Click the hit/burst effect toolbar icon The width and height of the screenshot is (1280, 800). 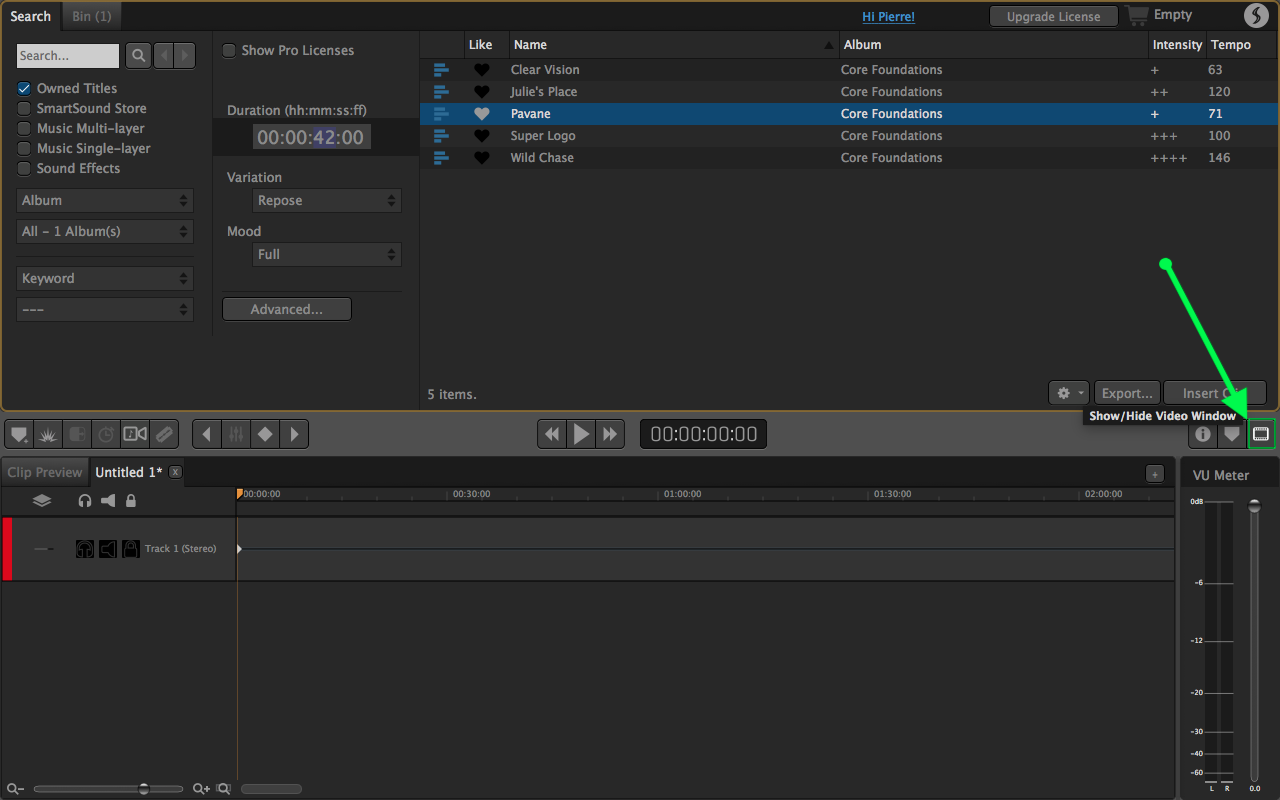point(48,434)
